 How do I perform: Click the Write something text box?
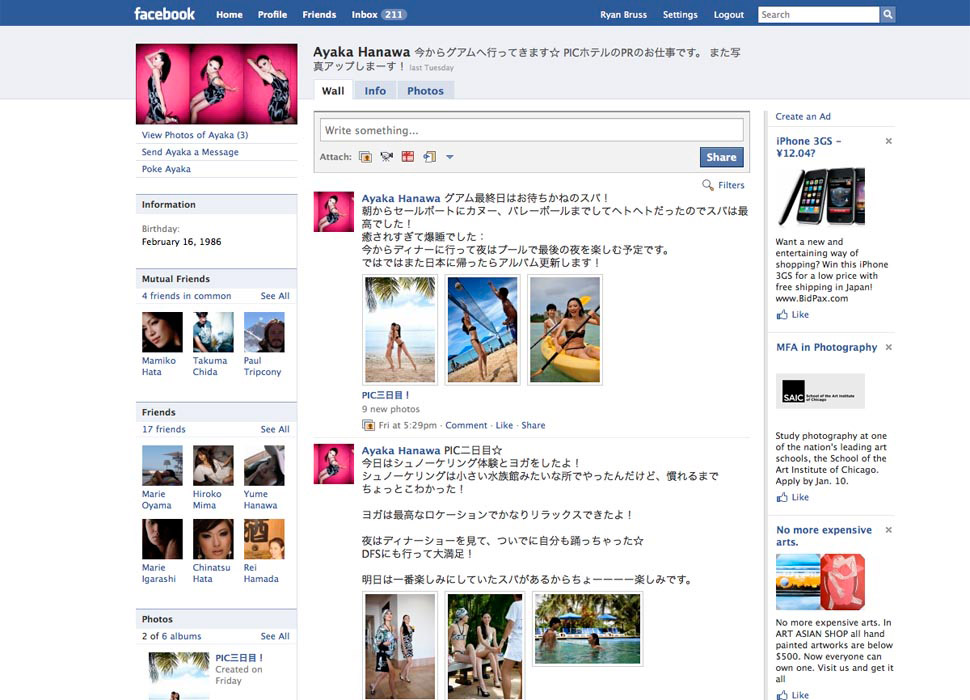[531, 130]
